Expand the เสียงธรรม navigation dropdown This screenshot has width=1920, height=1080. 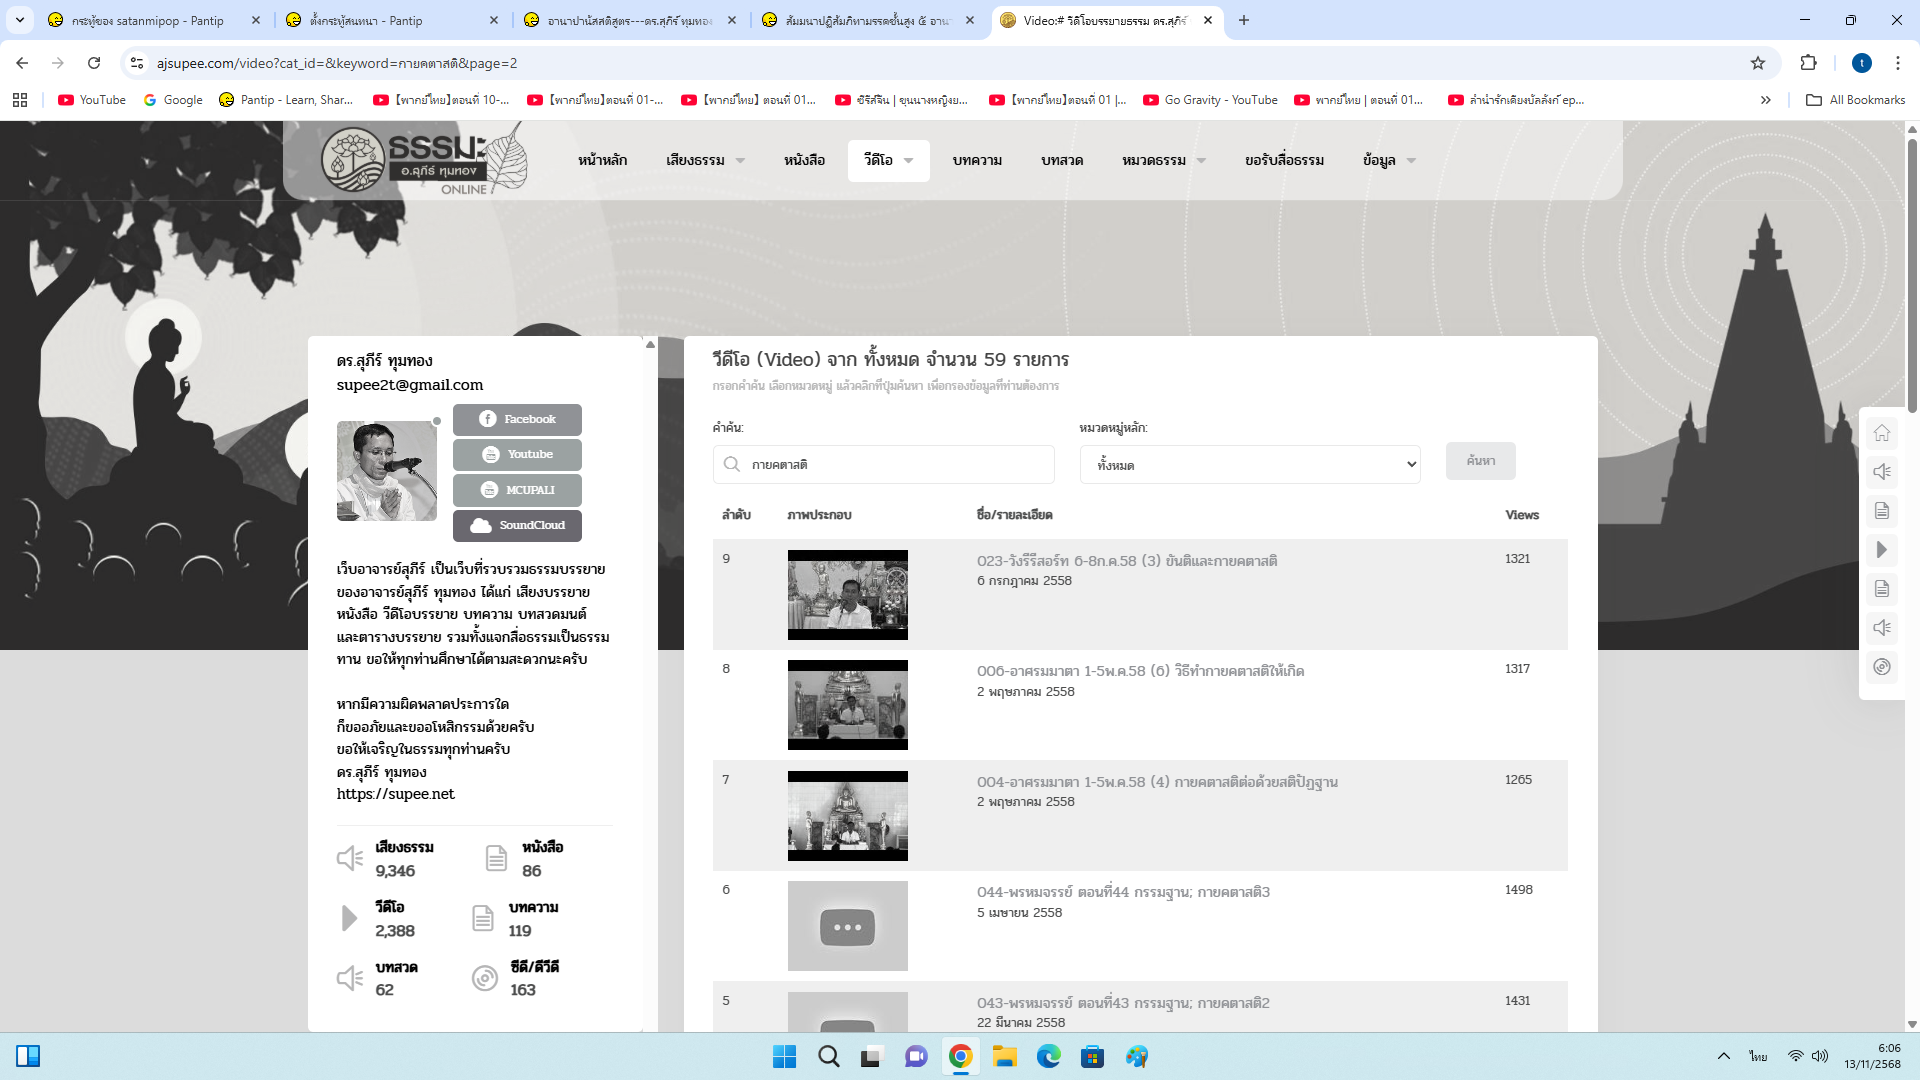(705, 160)
